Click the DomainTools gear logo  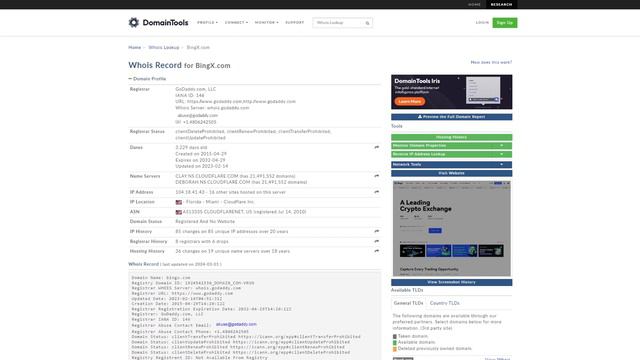pos(133,22)
